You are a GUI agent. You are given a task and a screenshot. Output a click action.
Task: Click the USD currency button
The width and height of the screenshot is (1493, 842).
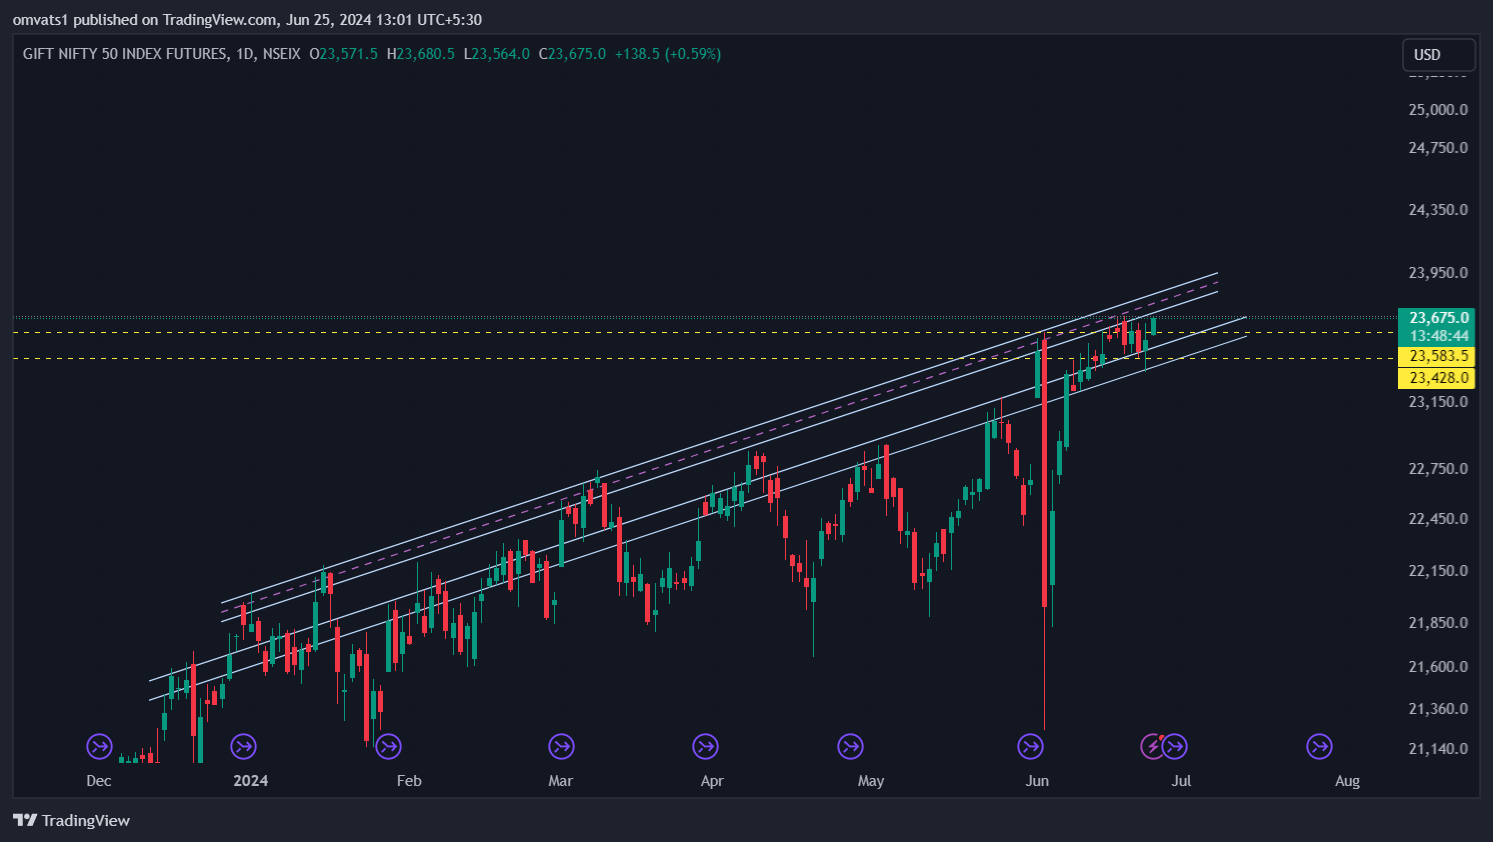click(1438, 55)
